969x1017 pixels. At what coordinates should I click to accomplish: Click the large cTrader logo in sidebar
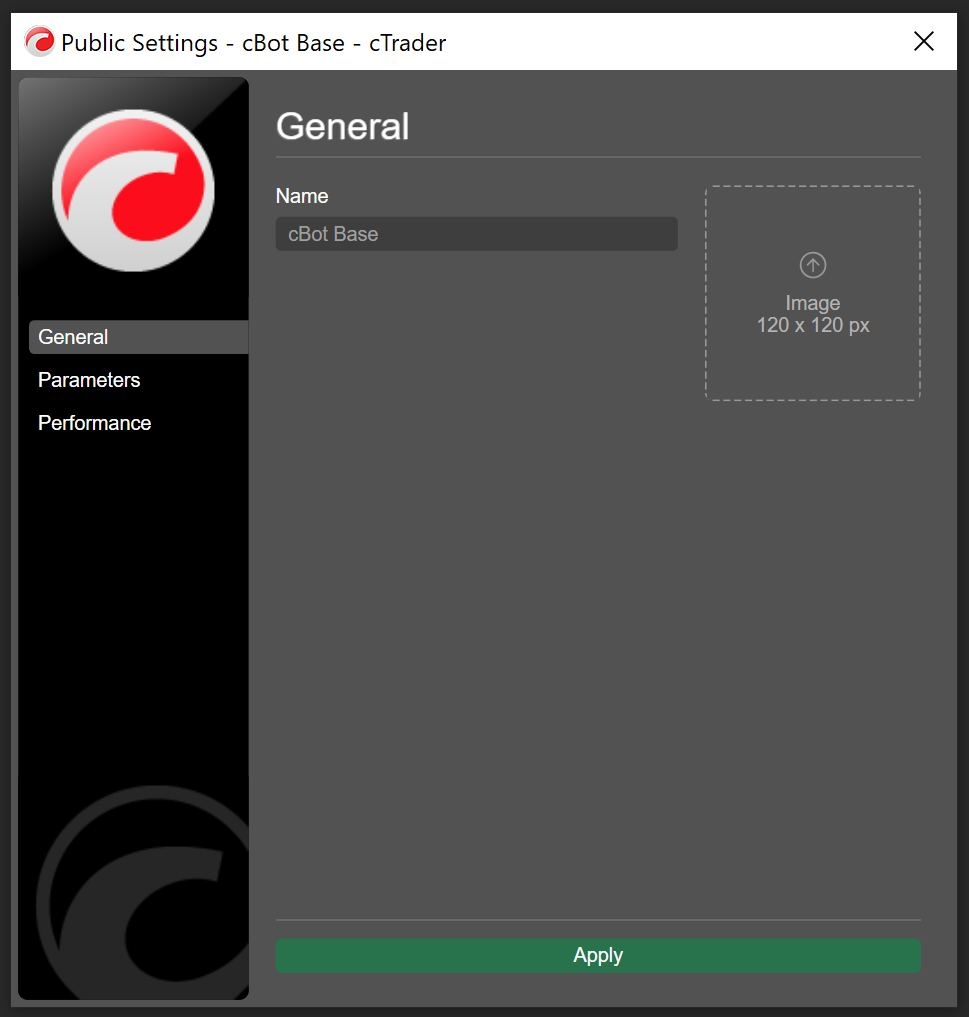[x=134, y=191]
